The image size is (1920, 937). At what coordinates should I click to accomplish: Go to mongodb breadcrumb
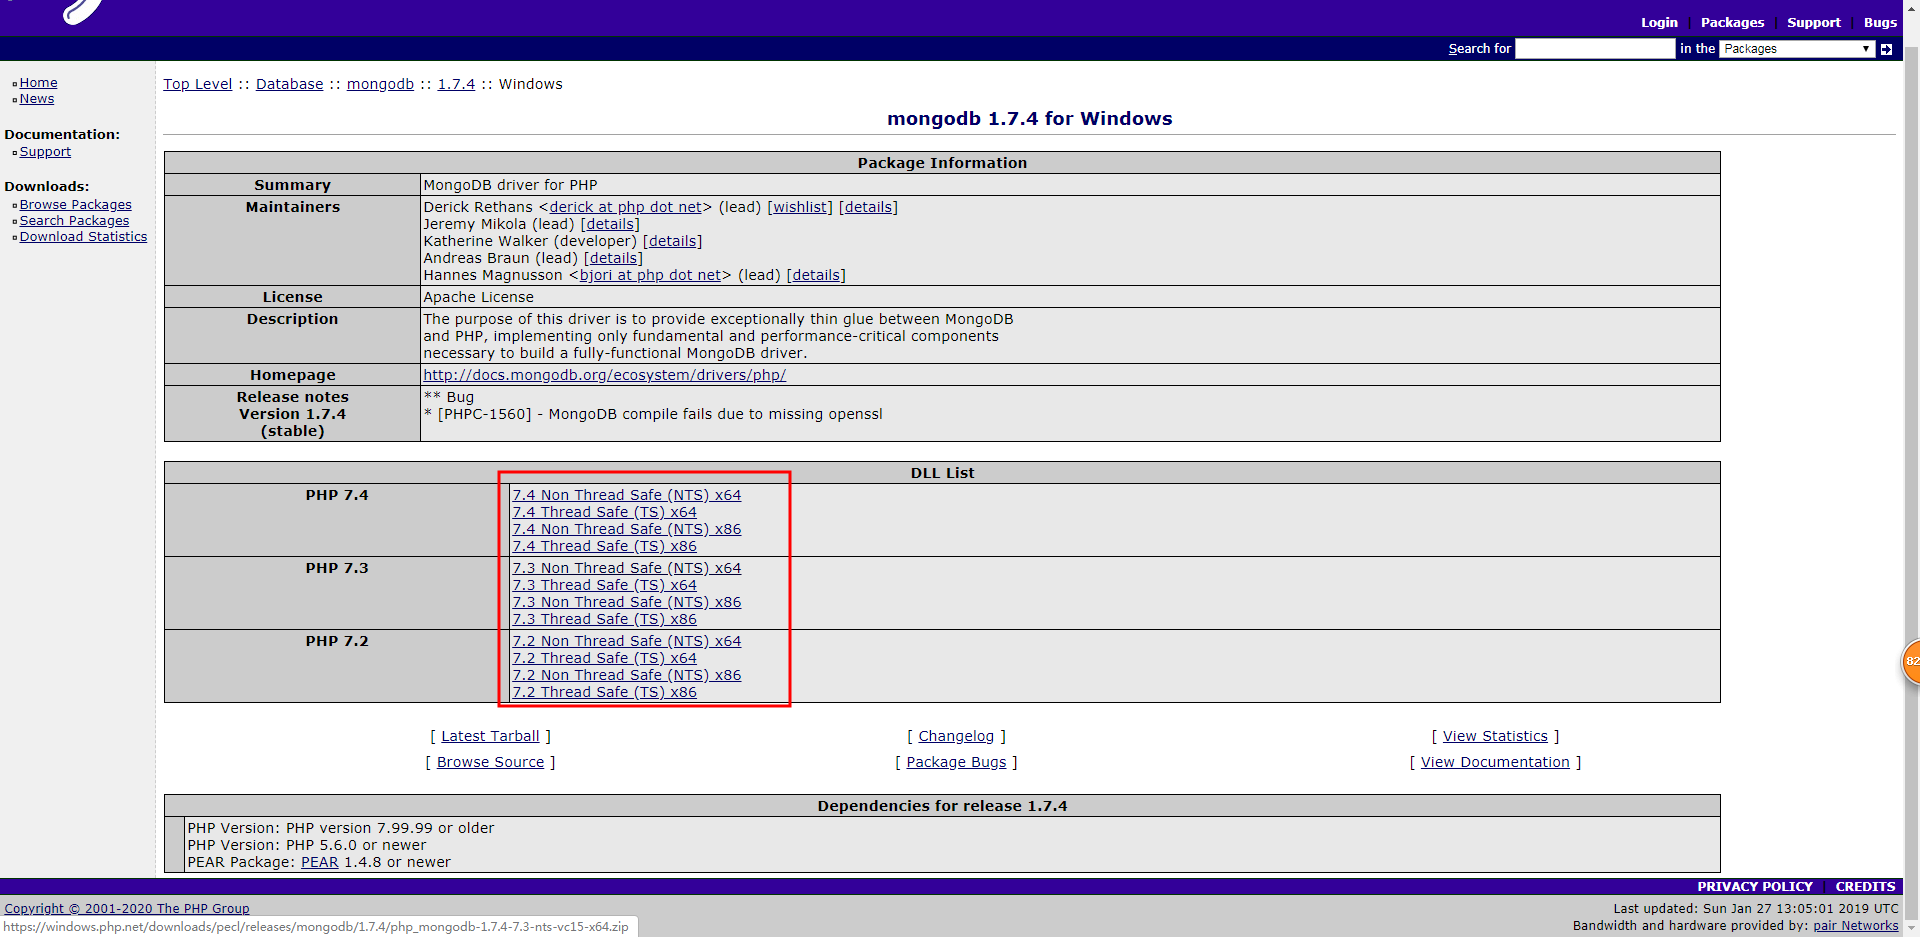[380, 84]
